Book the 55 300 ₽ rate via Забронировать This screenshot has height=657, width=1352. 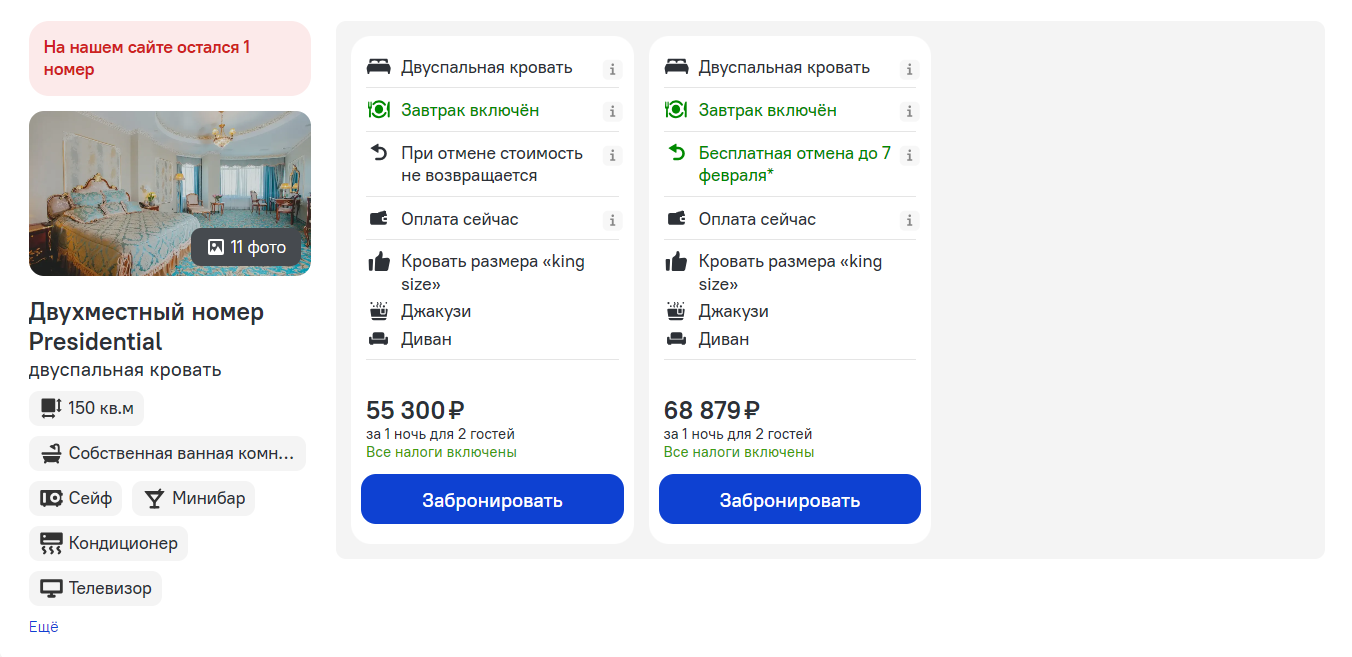point(492,499)
